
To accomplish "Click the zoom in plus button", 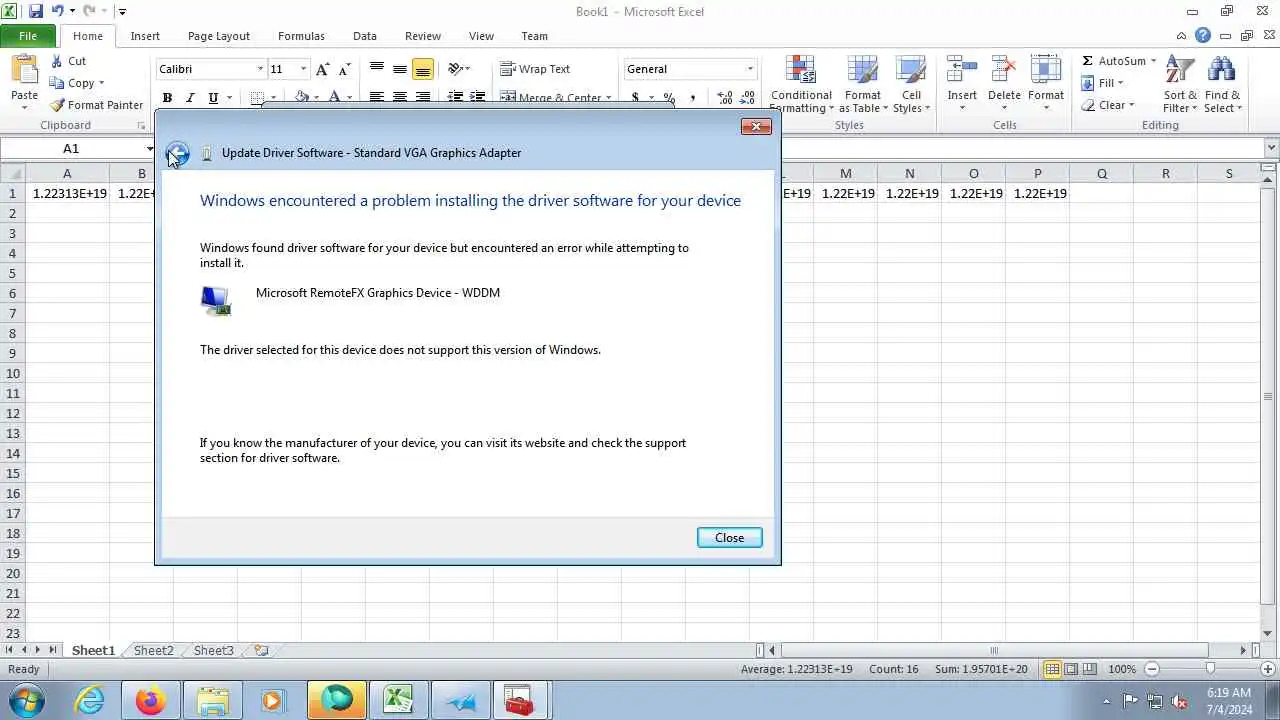I will point(1269,669).
